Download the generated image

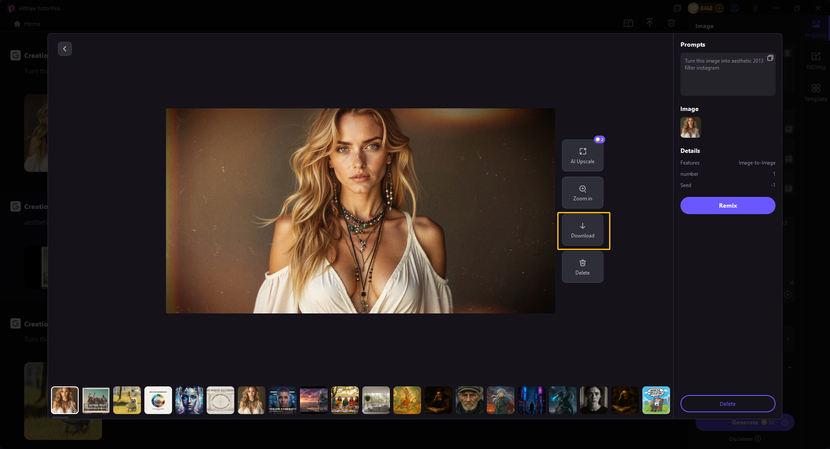583,230
